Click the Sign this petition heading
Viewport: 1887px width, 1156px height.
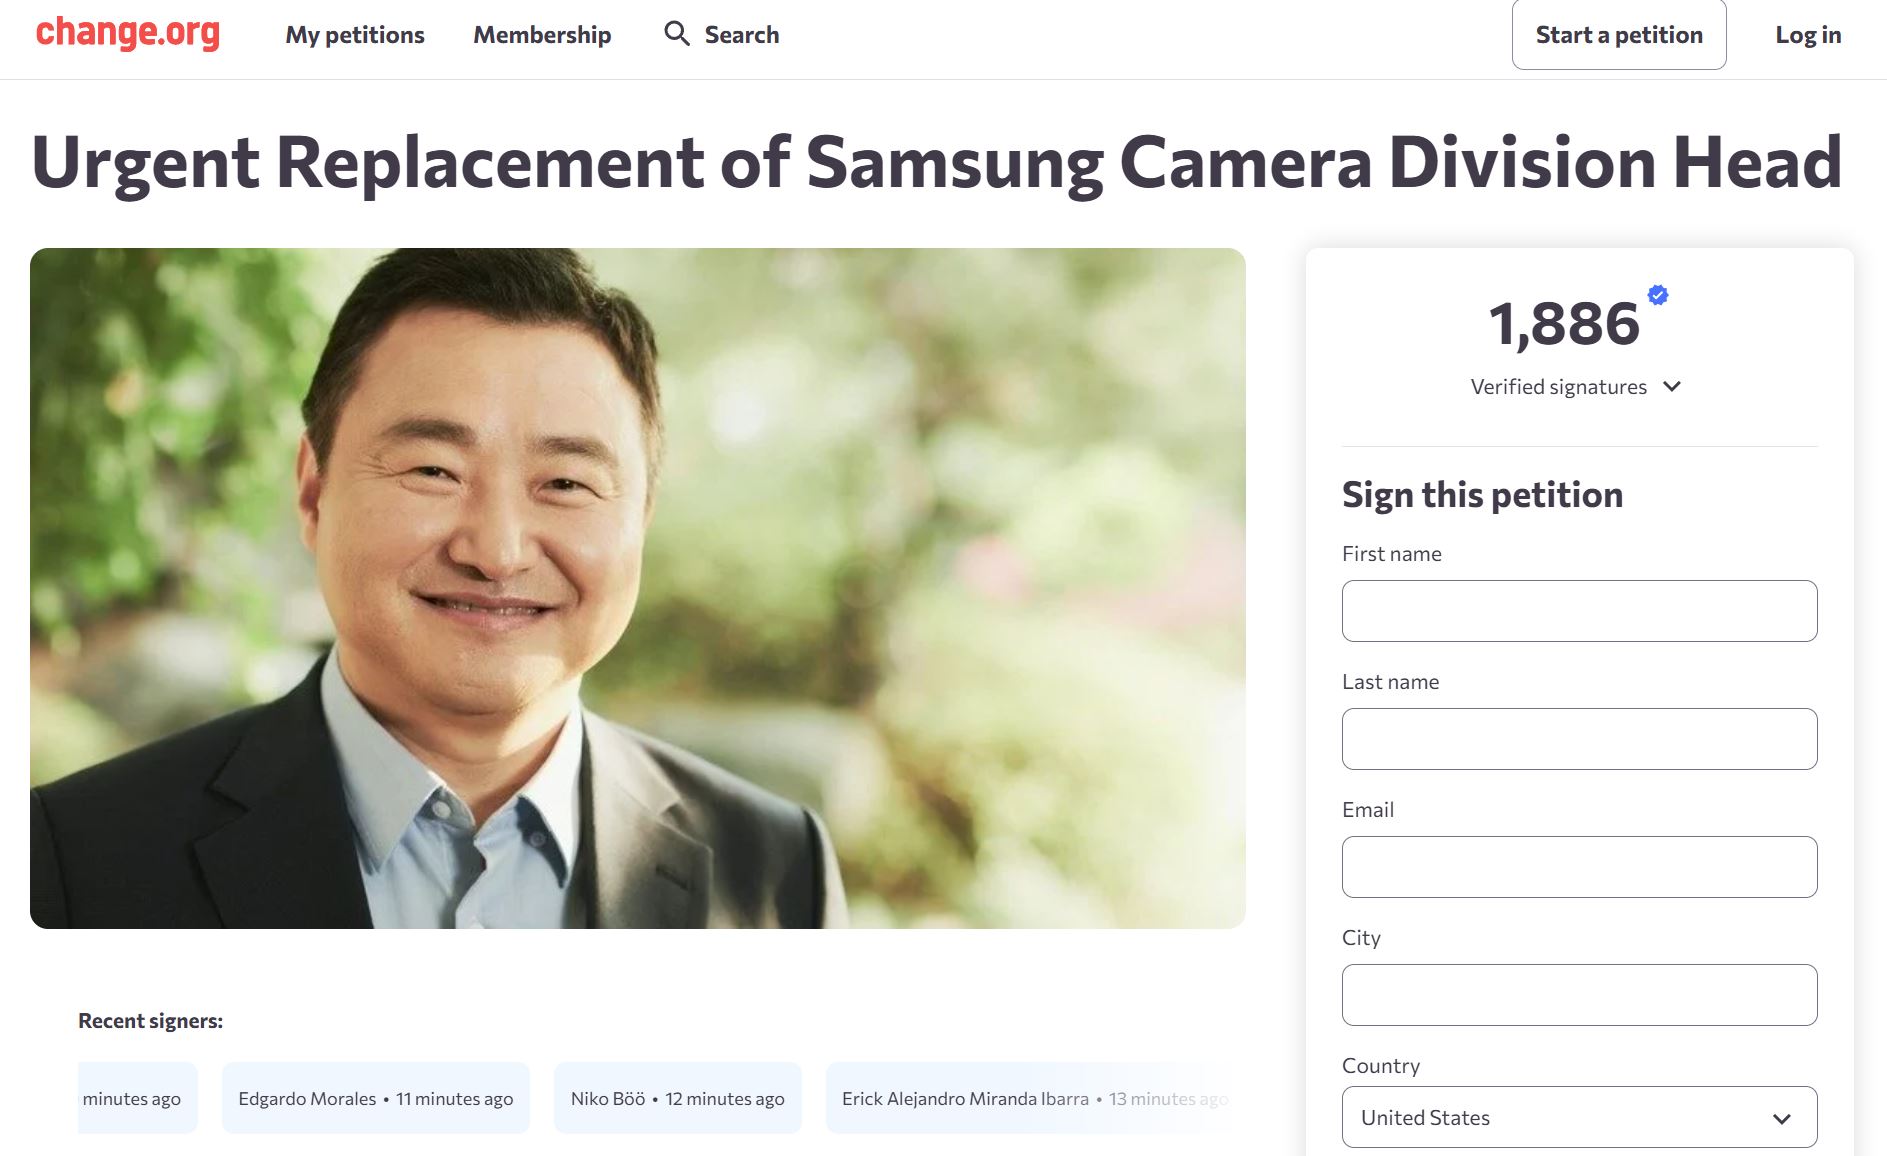coord(1482,495)
